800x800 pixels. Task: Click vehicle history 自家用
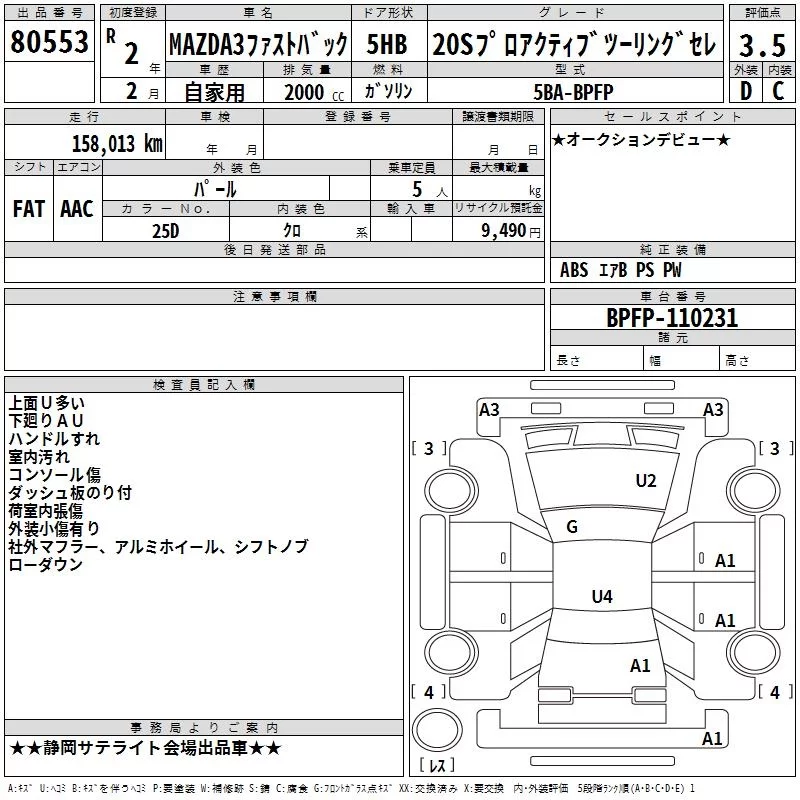(x=214, y=92)
